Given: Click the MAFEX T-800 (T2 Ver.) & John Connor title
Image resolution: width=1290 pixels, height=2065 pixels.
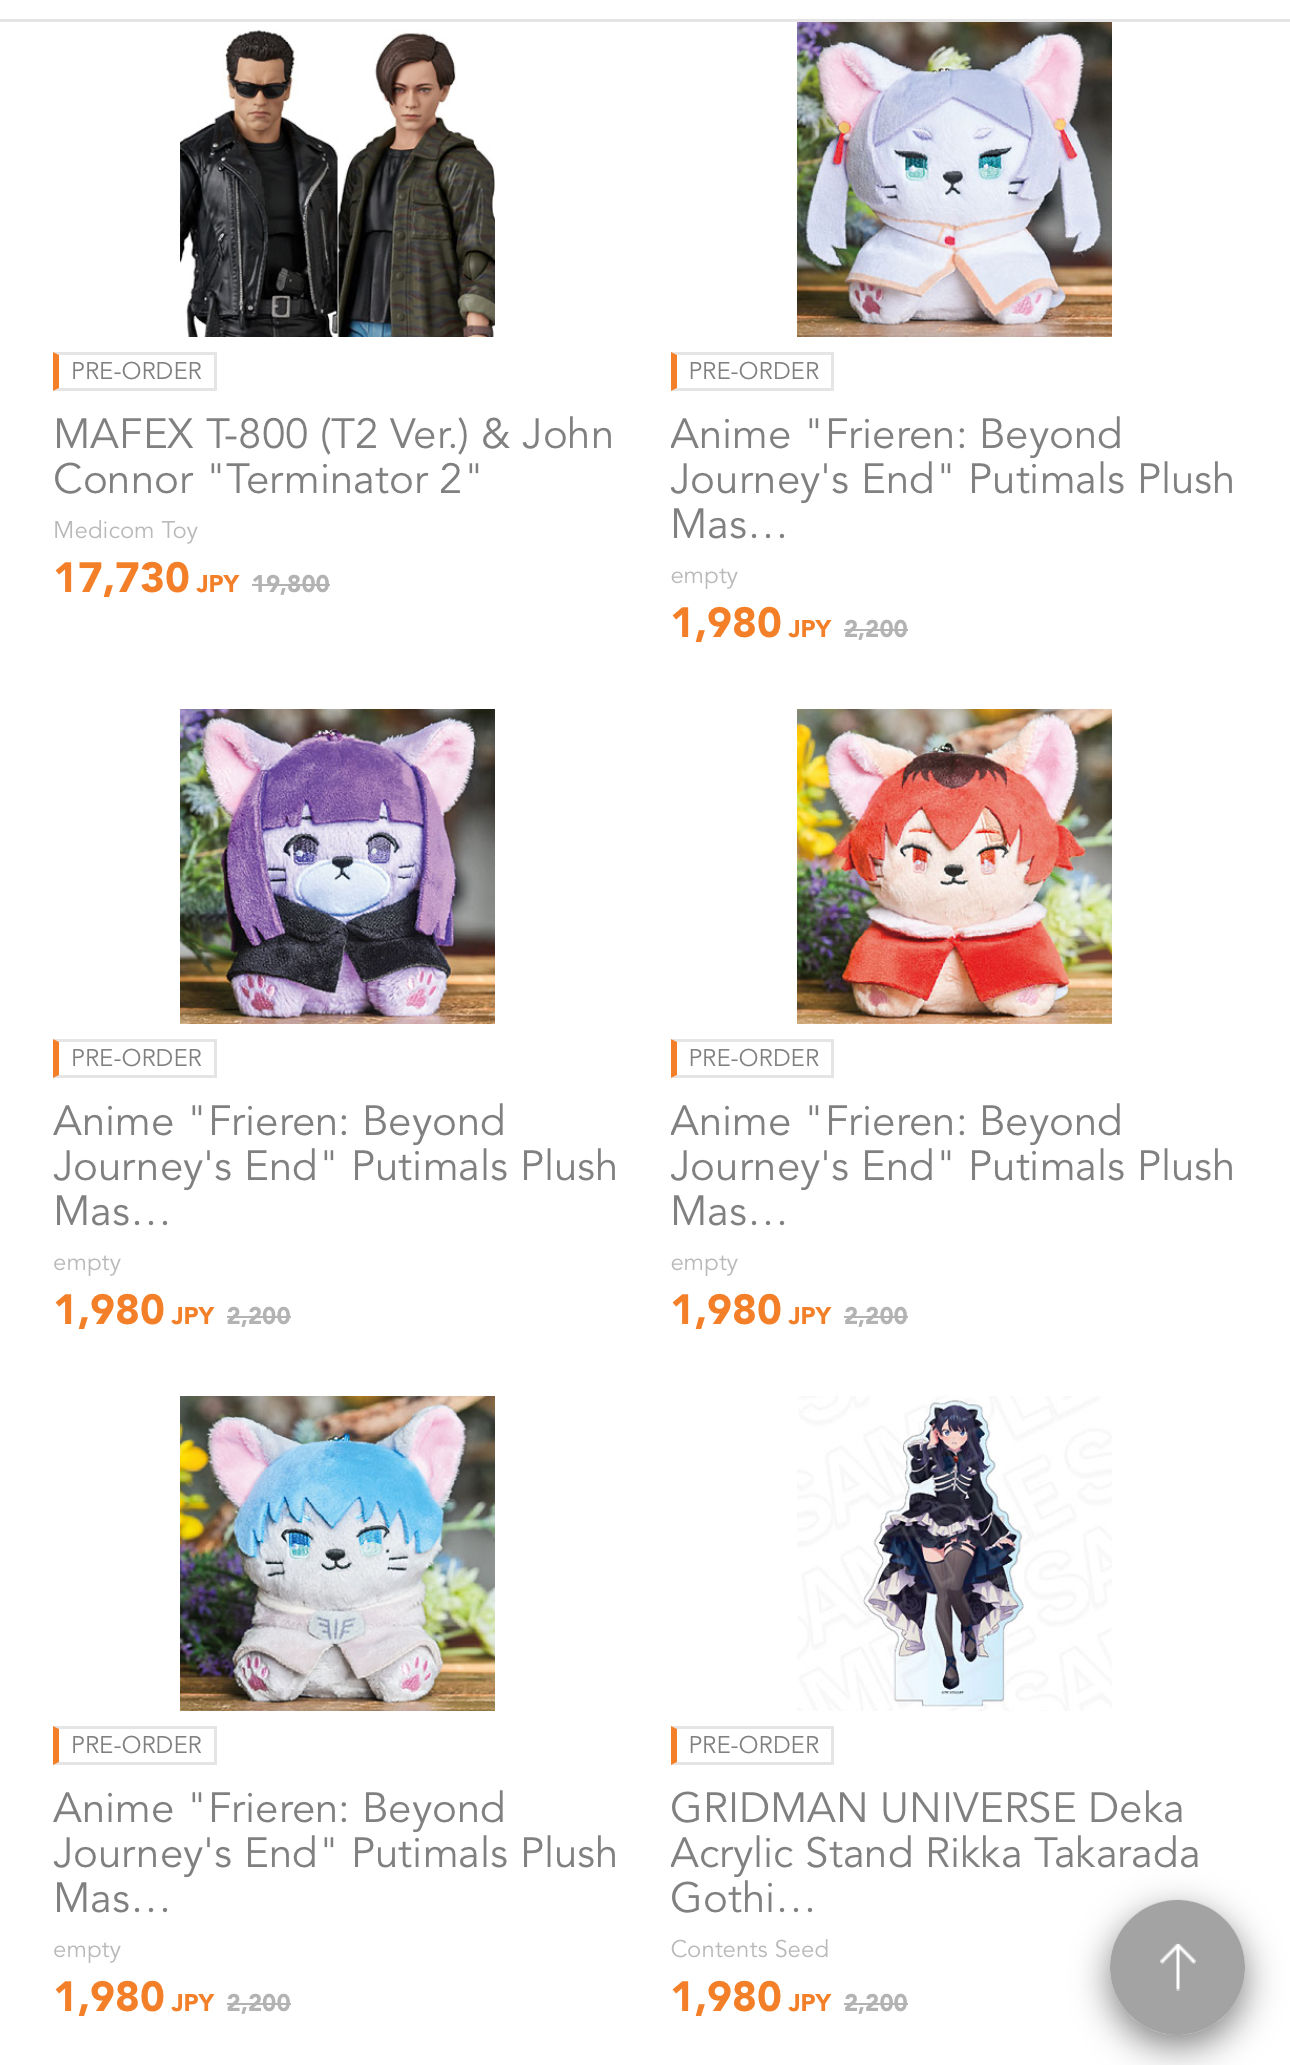Looking at the screenshot, I should click(x=333, y=457).
